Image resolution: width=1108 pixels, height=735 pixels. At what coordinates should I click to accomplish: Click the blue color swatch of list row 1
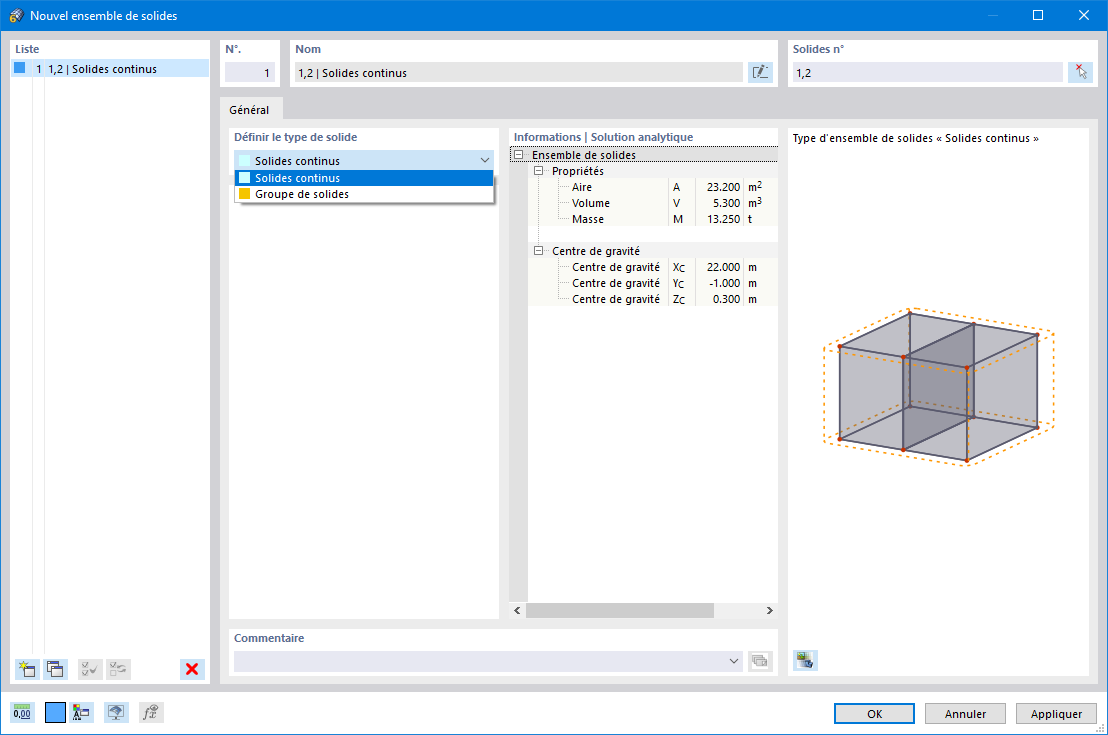20,68
